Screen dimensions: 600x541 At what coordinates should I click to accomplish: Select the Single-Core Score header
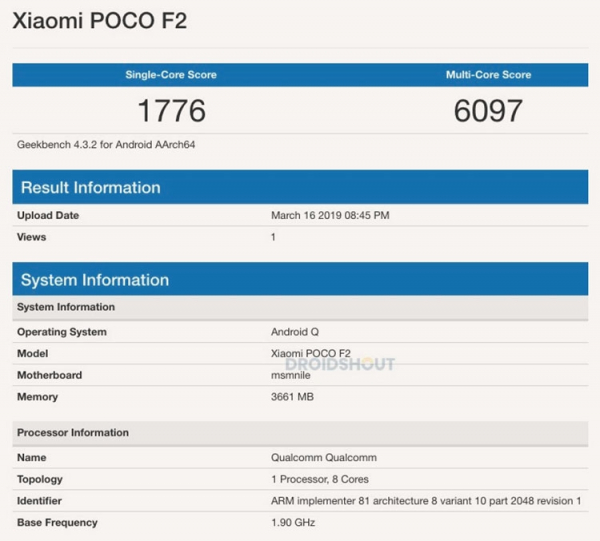click(x=170, y=75)
